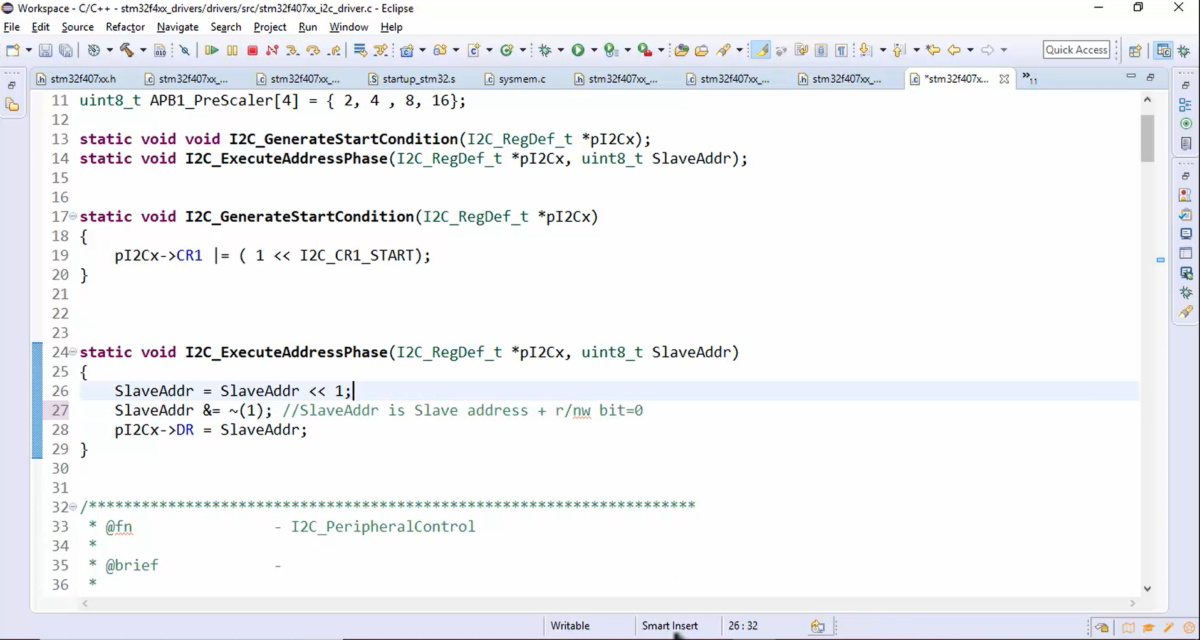Expand the Back navigation arrow dropdown
1200x640 pixels.
(x=969, y=49)
